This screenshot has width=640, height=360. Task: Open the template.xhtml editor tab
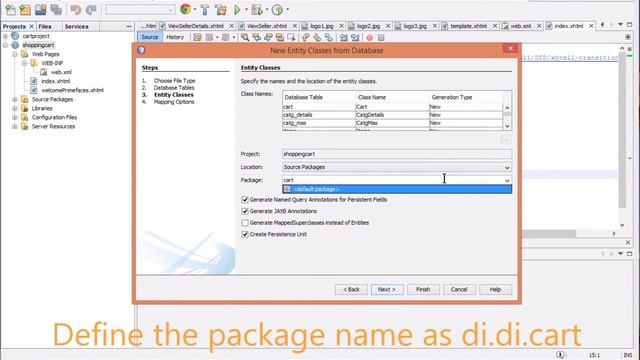coord(469,26)
